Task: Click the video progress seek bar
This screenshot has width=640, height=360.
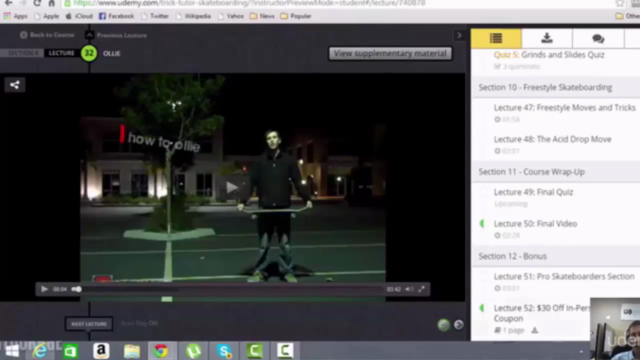Action: [x=229, y=289]
